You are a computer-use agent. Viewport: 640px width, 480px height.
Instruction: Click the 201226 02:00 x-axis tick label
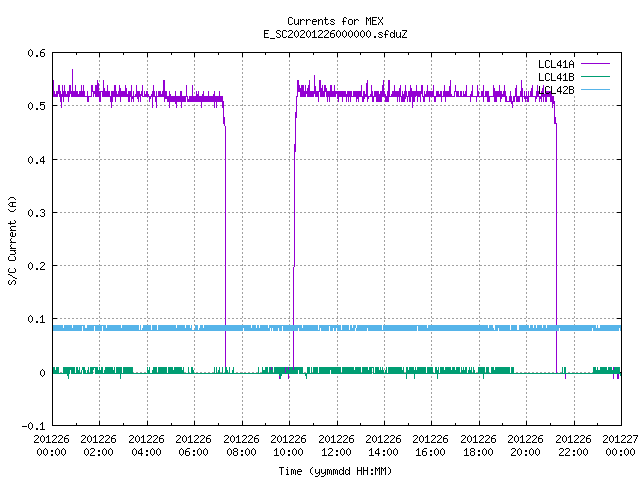[x=98, y=445]
